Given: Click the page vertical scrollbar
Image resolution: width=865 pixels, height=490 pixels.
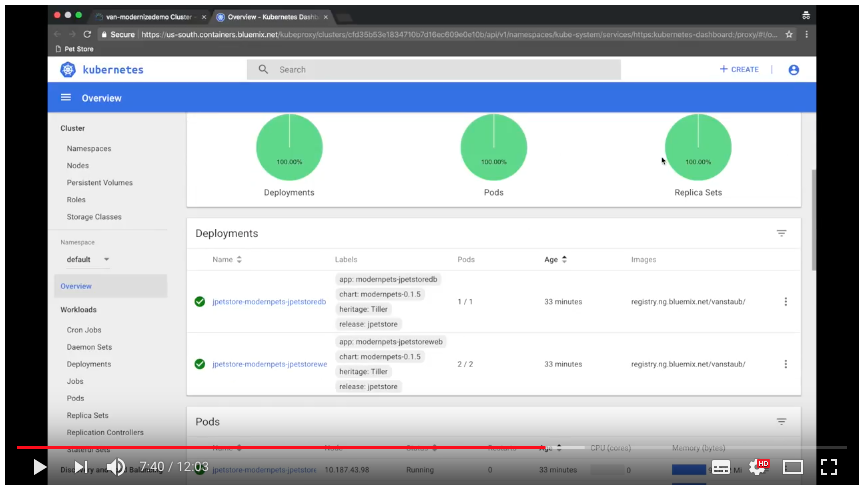Looking at the screenshot, I should click(813, 221).
